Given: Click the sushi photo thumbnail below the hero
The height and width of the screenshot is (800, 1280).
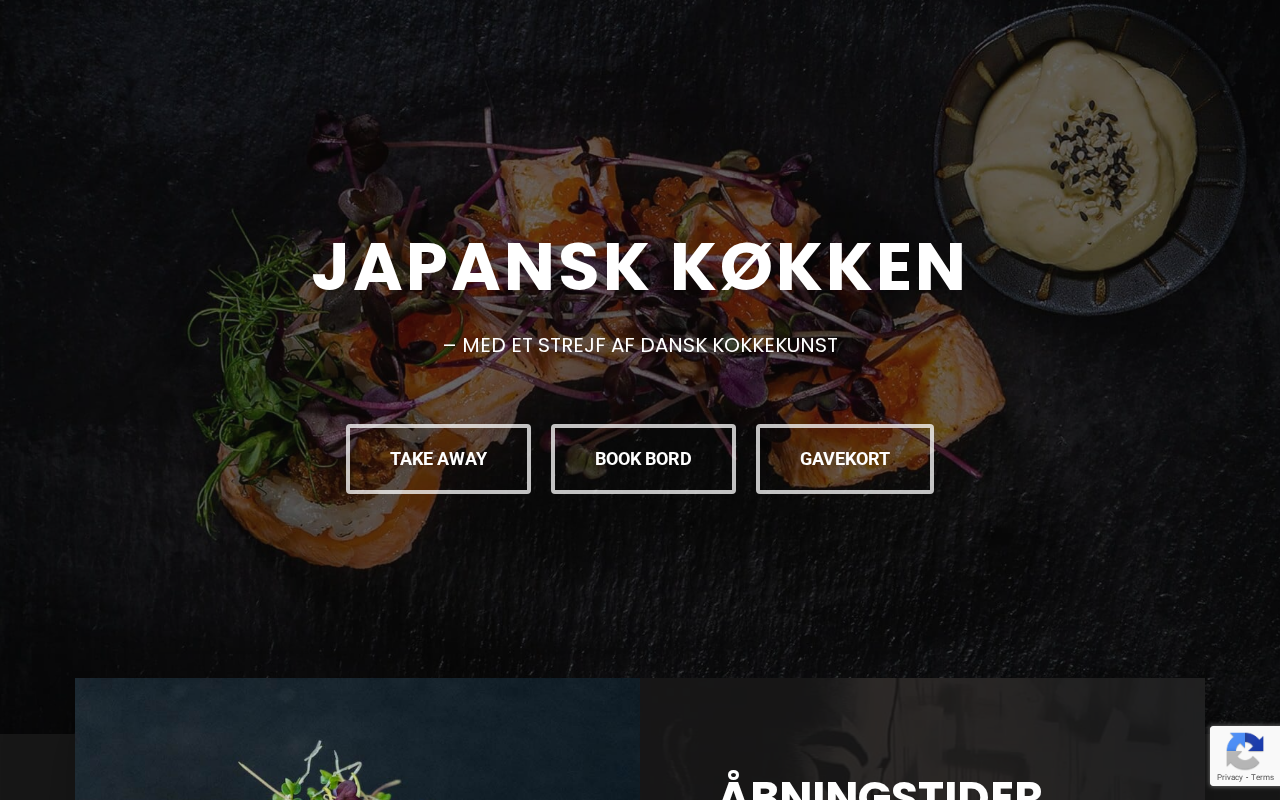Looking at the screenshot, I should tap(357, 739).
